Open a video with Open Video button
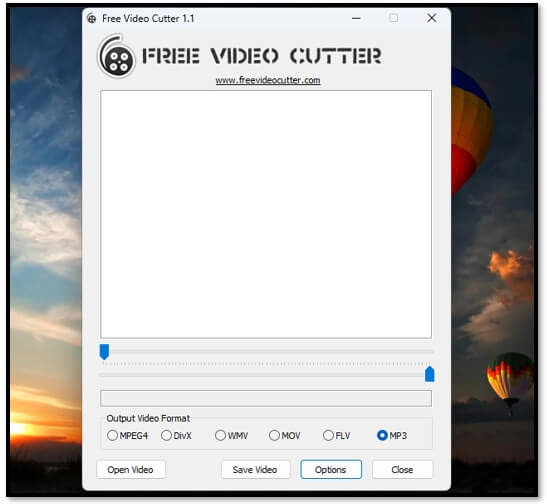The width and height of the screenshot is (547, 504). 131,469
